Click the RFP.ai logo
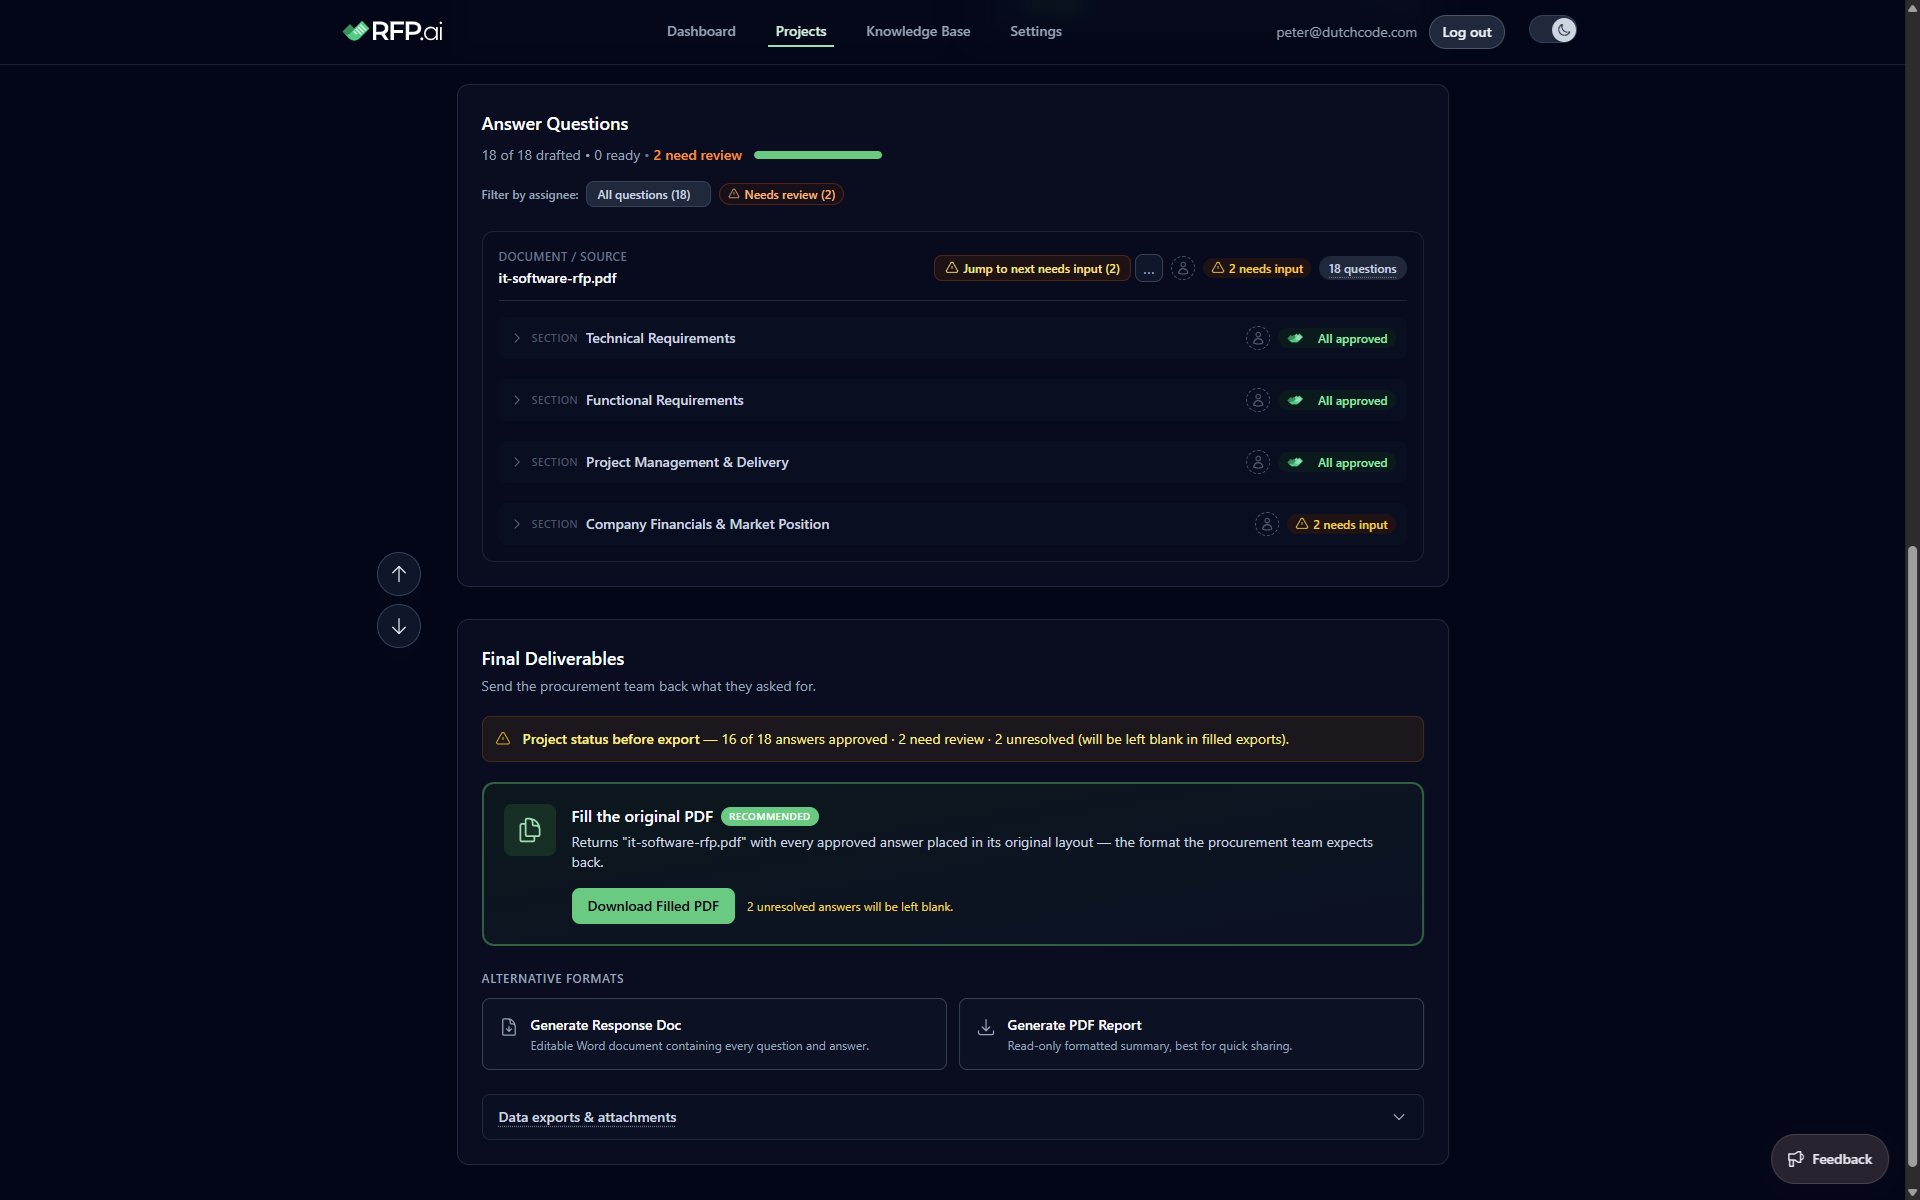 tap(392, 31)
